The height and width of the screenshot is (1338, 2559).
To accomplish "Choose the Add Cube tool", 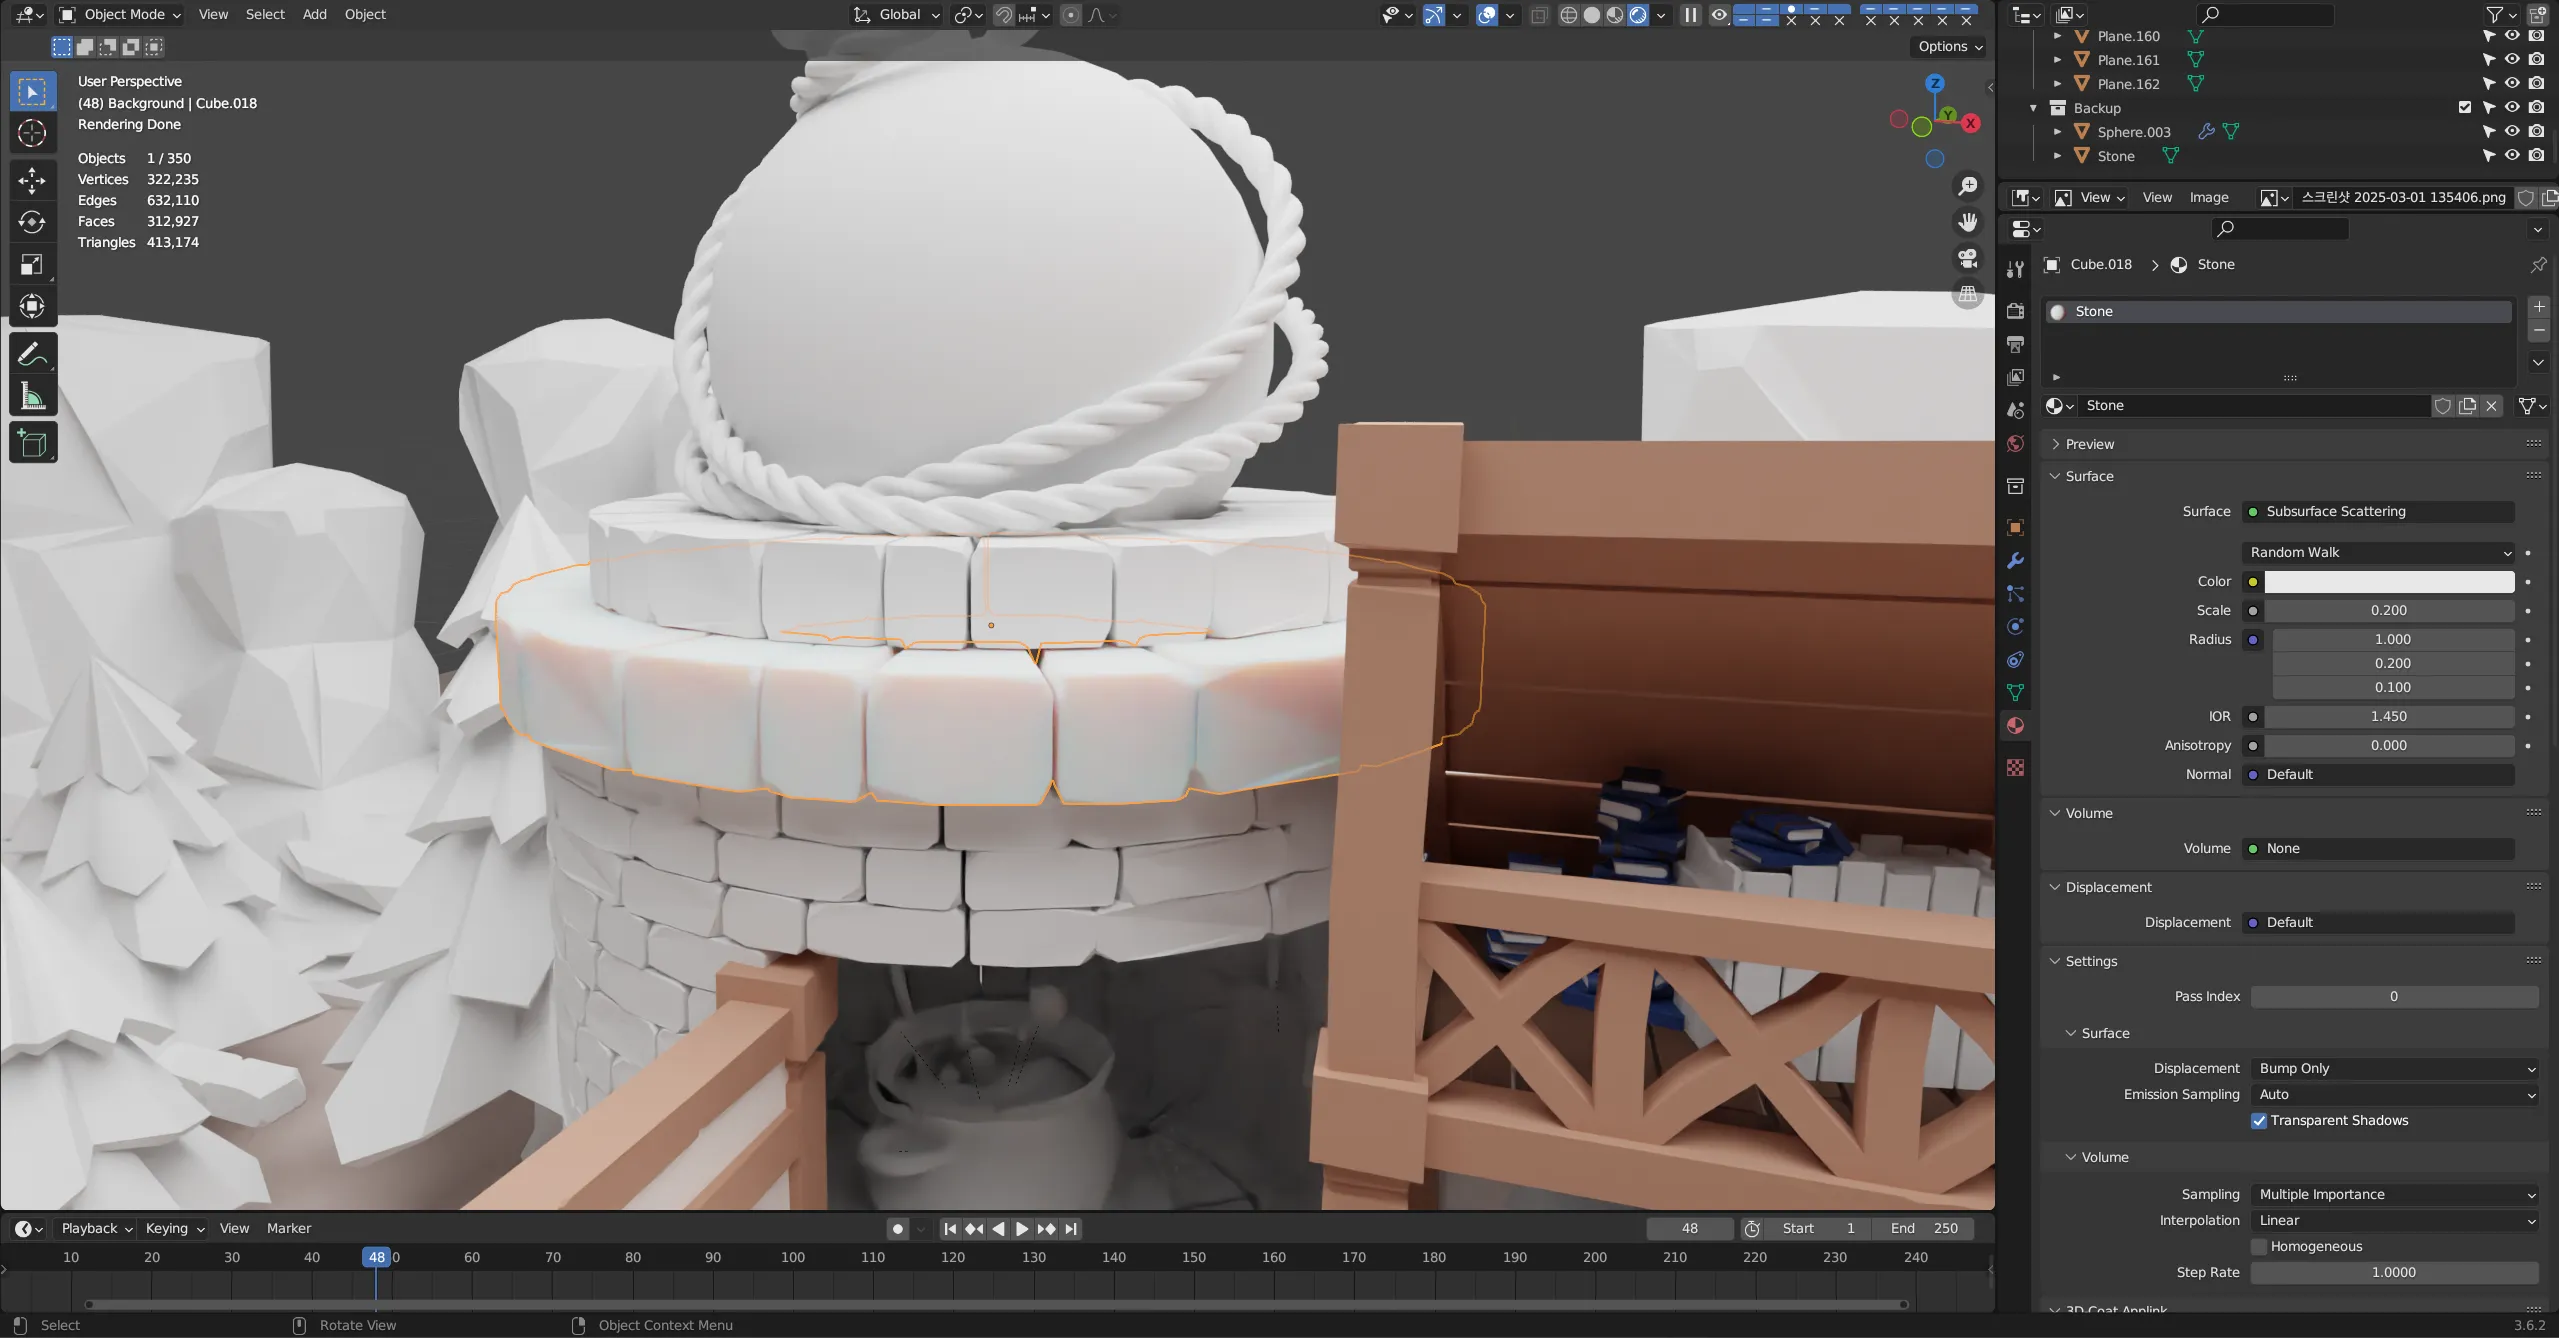I will pyautogui.click(x=32, y=443).
